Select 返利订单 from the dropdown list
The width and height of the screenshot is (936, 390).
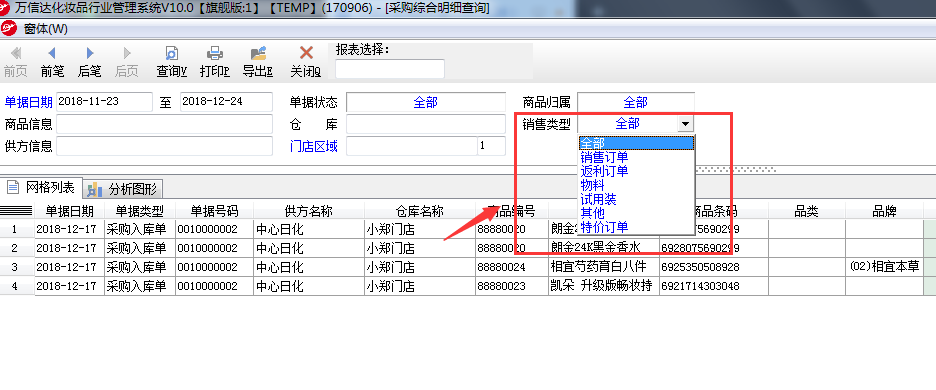pyautogui.click(x=636, y=171)
